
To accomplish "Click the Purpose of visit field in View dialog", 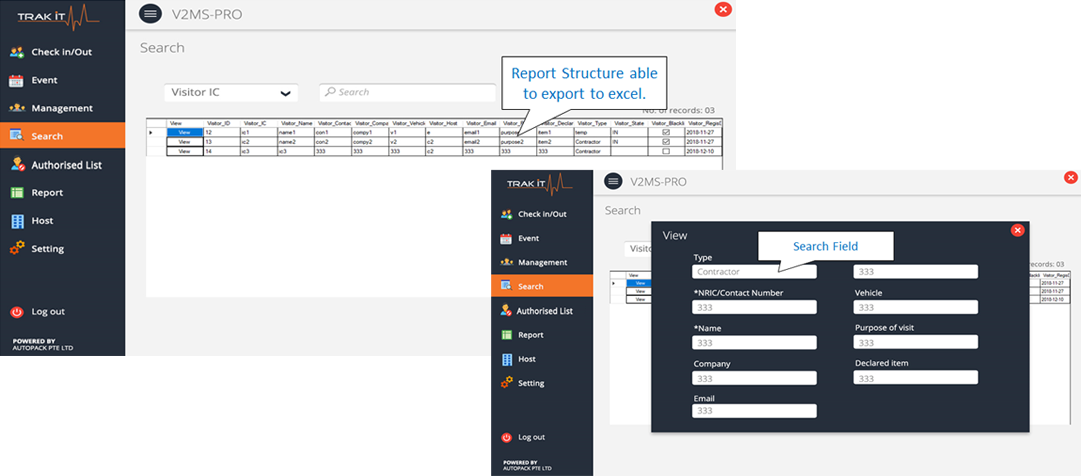I will [x=915, y=343].
